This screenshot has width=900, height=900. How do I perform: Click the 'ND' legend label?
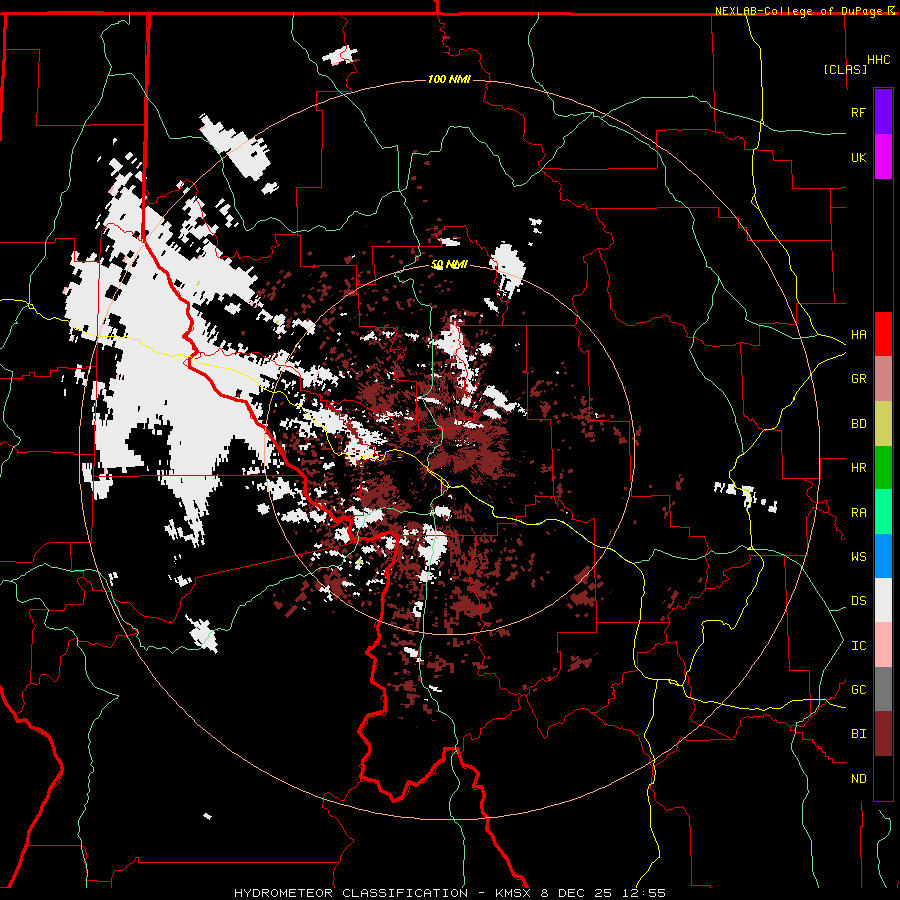click(858, 779)
